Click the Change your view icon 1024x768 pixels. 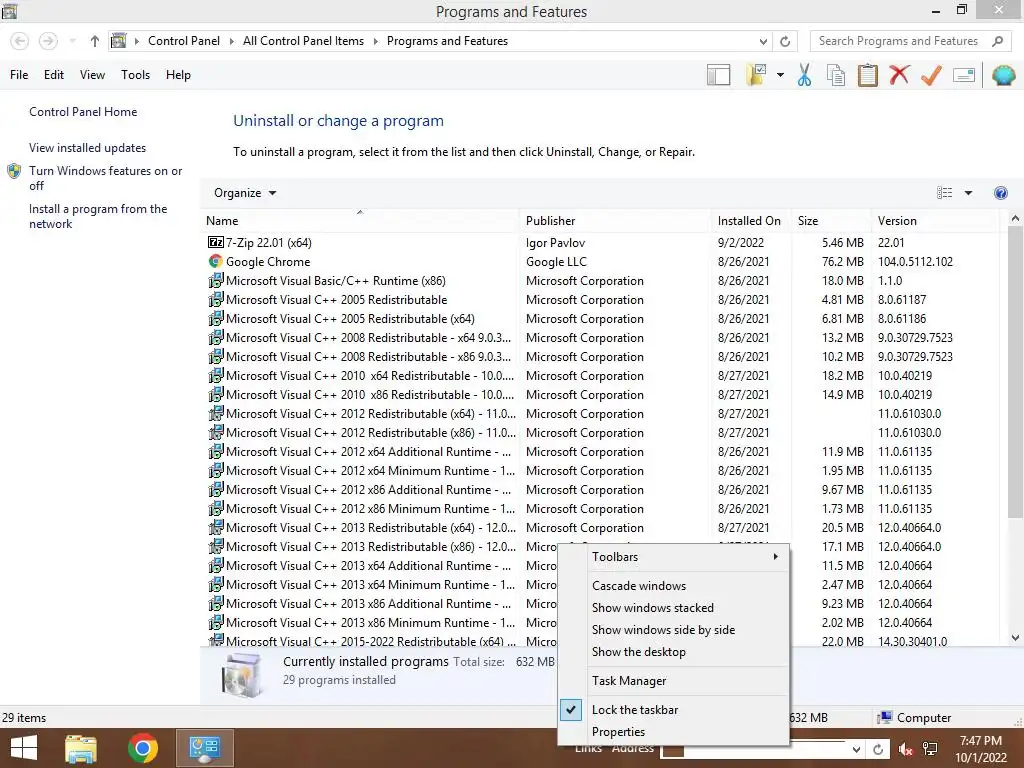[944, 193]
